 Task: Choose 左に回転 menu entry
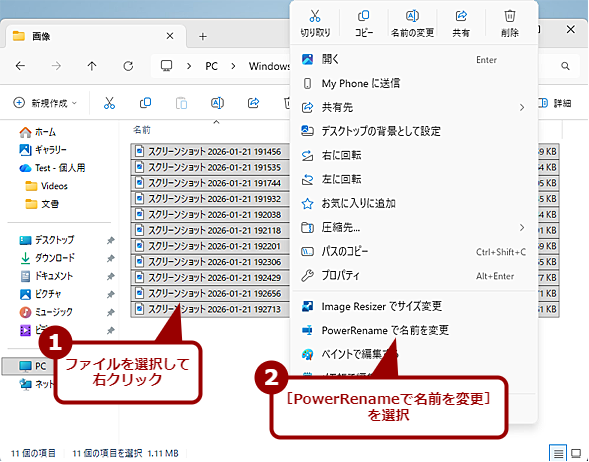[x=414, y=179]
